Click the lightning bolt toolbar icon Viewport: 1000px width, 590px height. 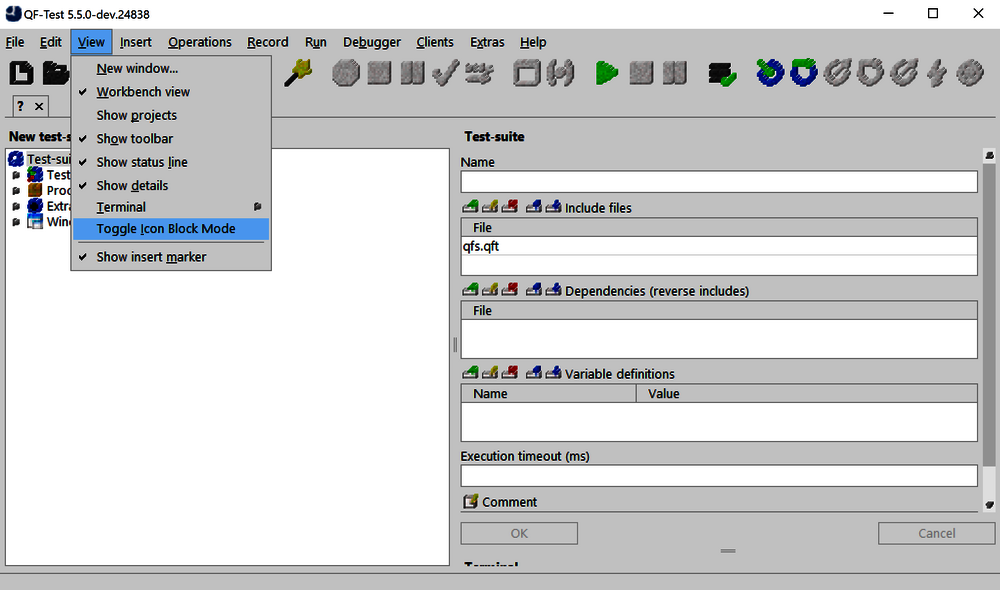(x=937, y=73)
